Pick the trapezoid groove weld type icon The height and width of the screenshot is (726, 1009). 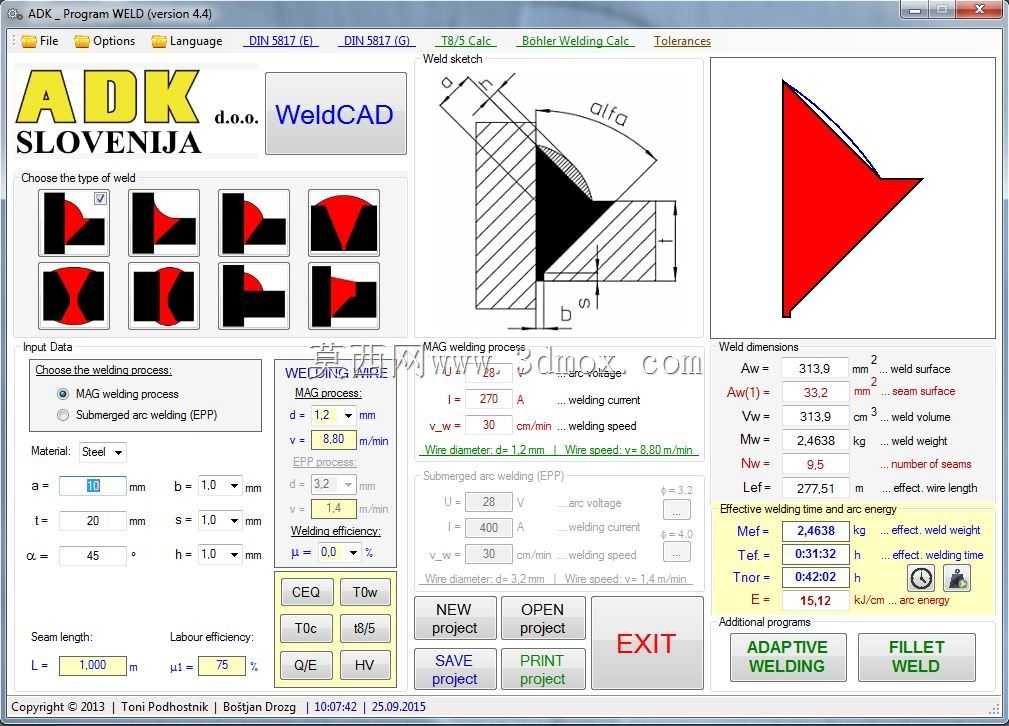tap(344, 296)
